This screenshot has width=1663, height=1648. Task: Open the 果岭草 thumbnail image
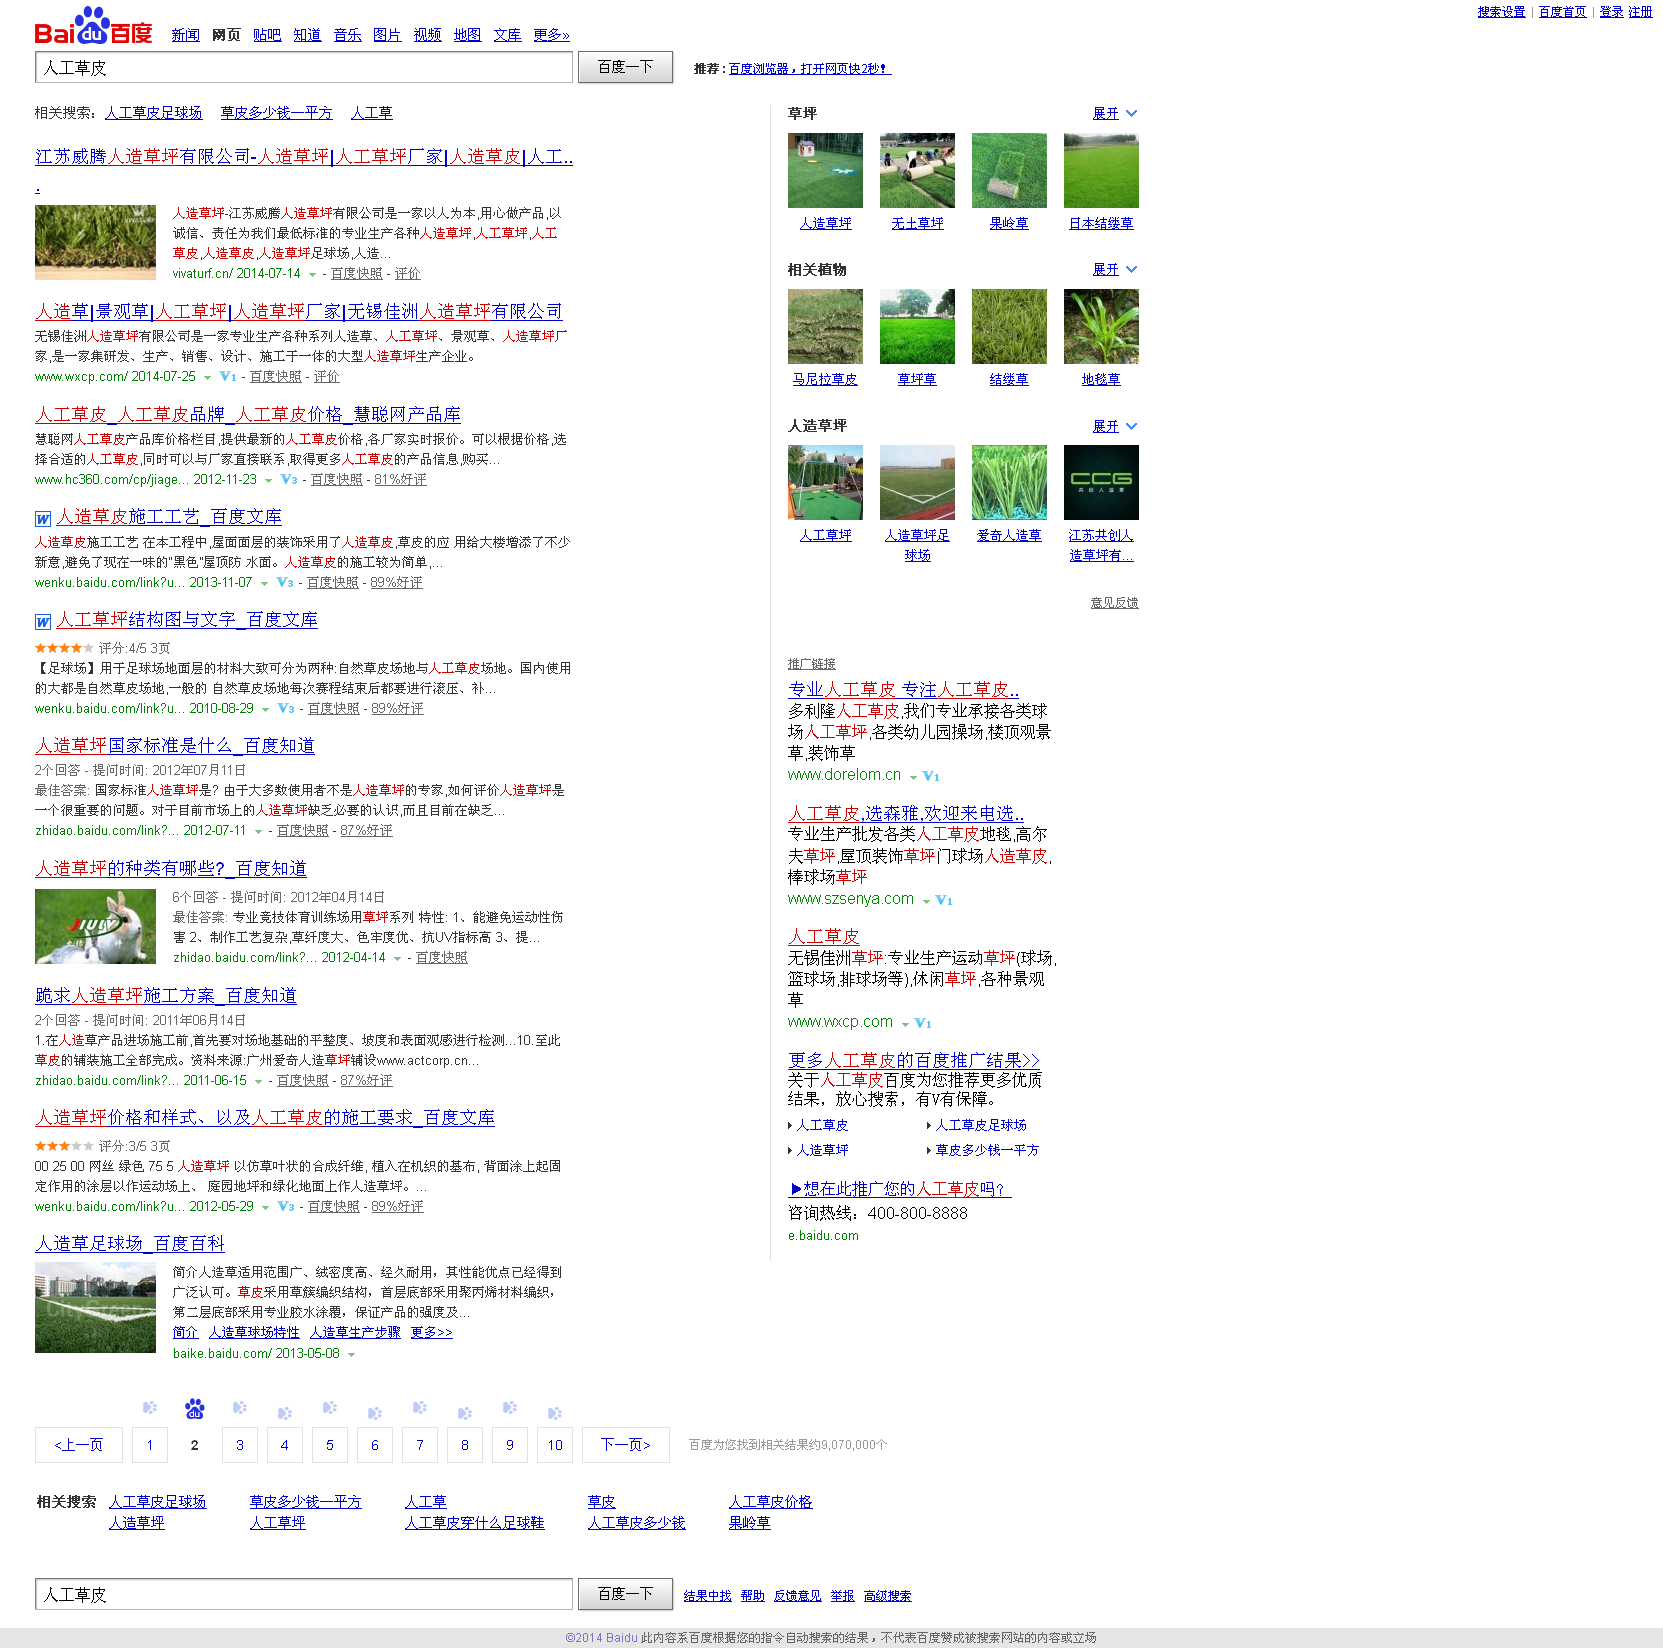click(x=1009, y=170)
